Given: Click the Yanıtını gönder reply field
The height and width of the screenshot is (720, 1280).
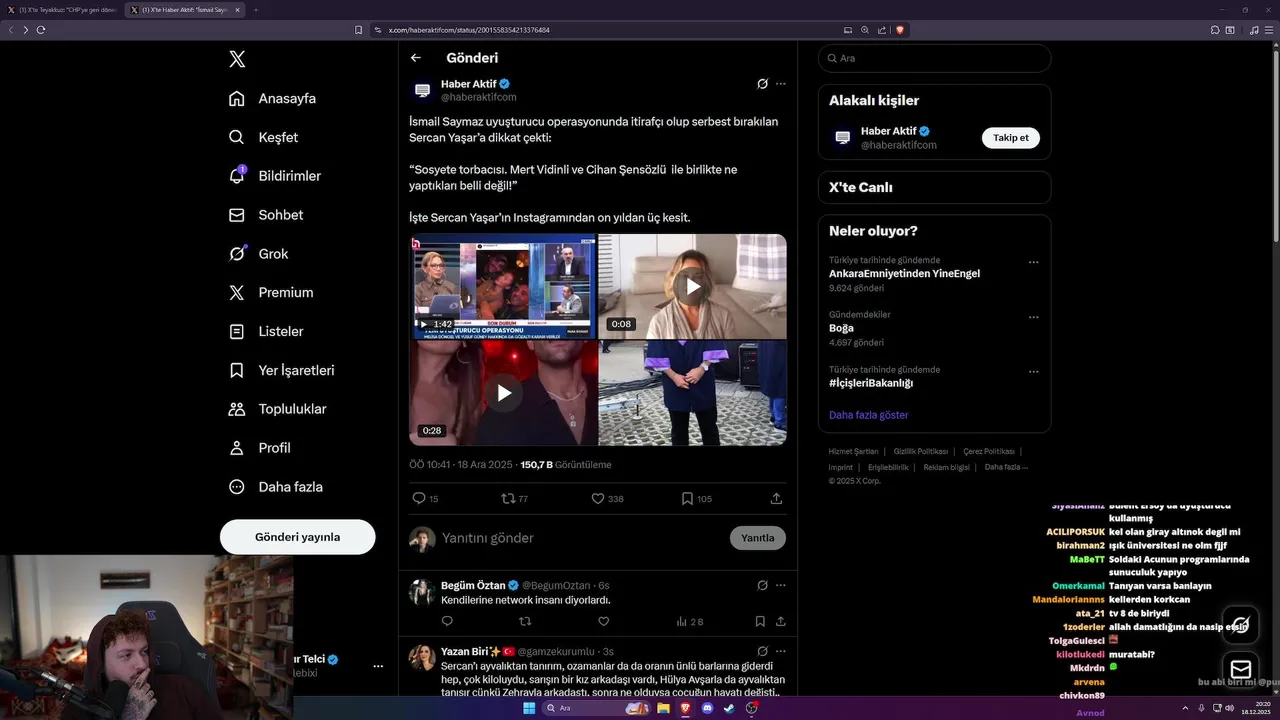Looking at the screenshot, I should (x=580, y=538).
